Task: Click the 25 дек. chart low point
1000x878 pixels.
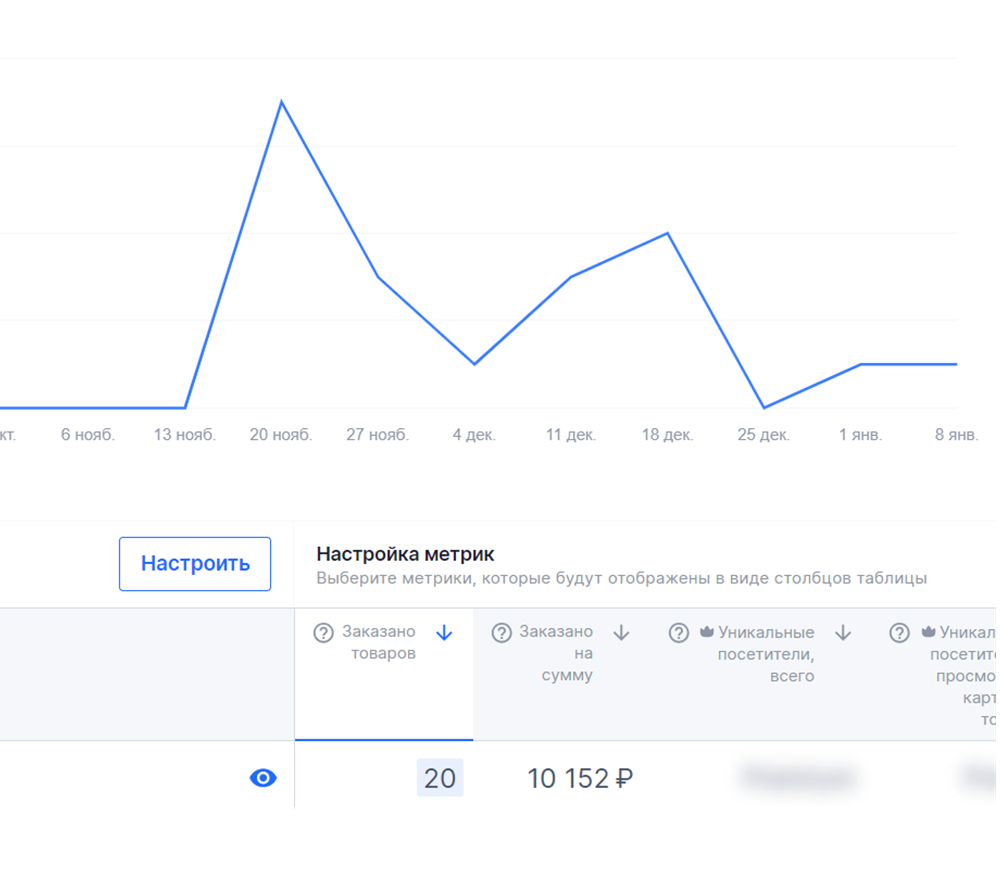Action: click(764, 407)
